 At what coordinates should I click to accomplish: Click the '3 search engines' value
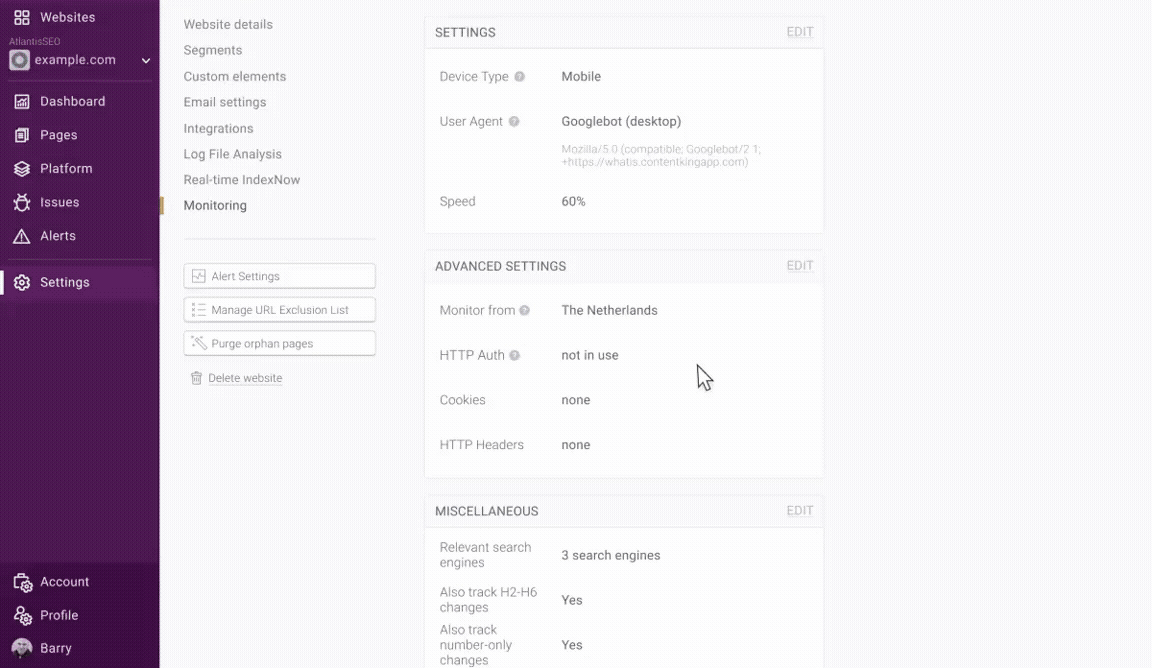coord(611,556)
